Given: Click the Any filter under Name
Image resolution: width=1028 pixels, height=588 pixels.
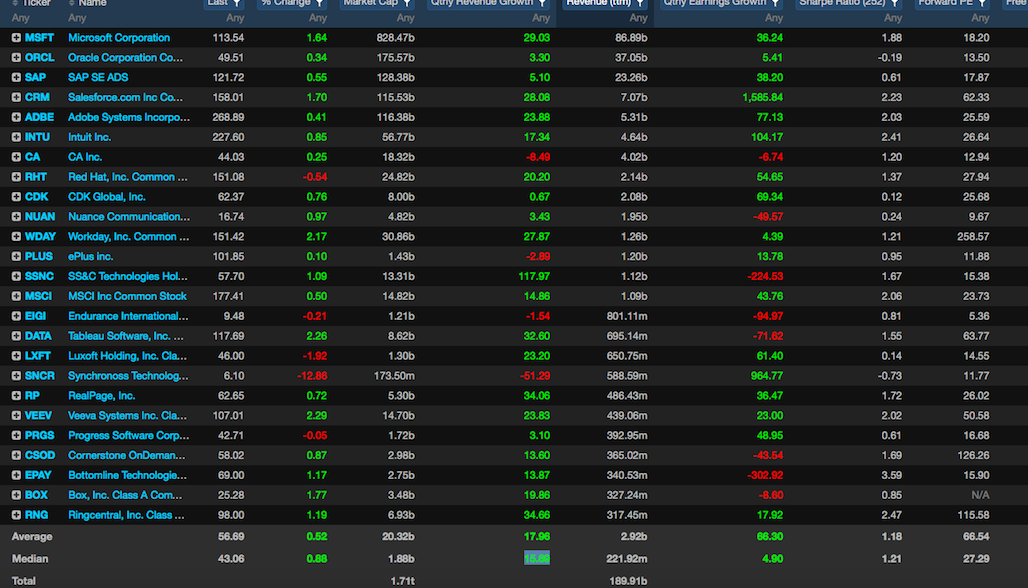Looking at the screenshot, I should click(x=77, y=18).
